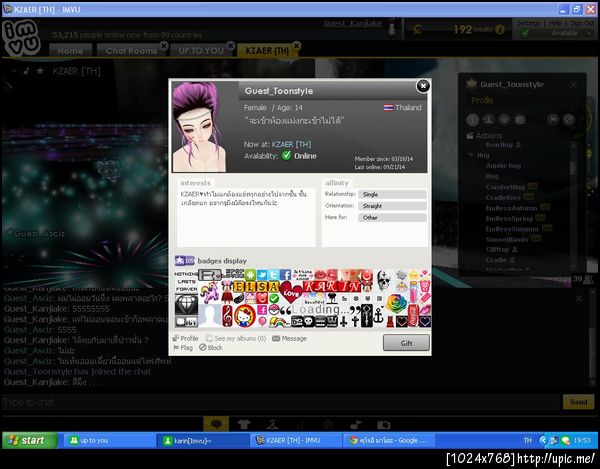Click TH language indicator in taskbar

(528, 440)
